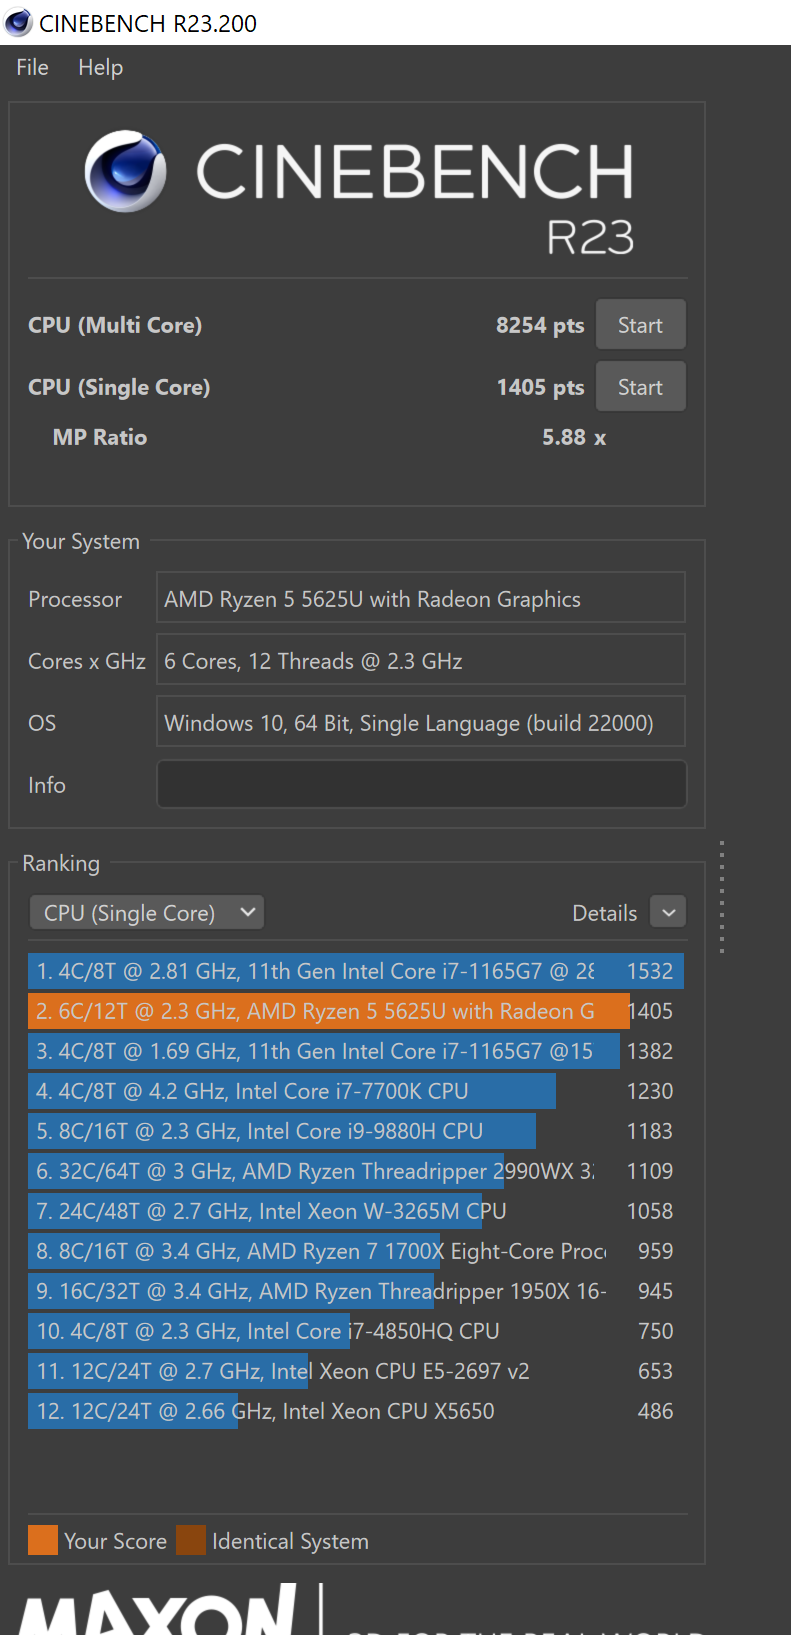This screenshot has width=791, height=1635.
Task: Select ranking row 5 Intel Core i9-9880H
Action: click(x=356, y=1131)
